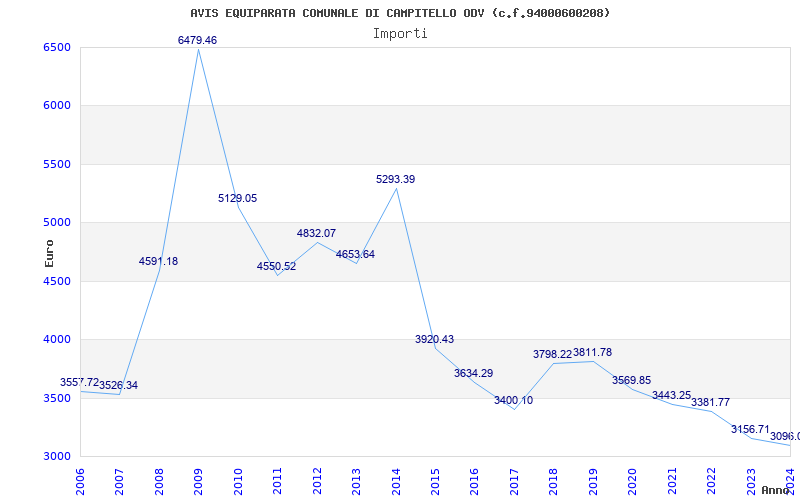This screenshot has width=800, height=500.
Task: Click the 6479.46 peak data label
Action: point(197,40)
